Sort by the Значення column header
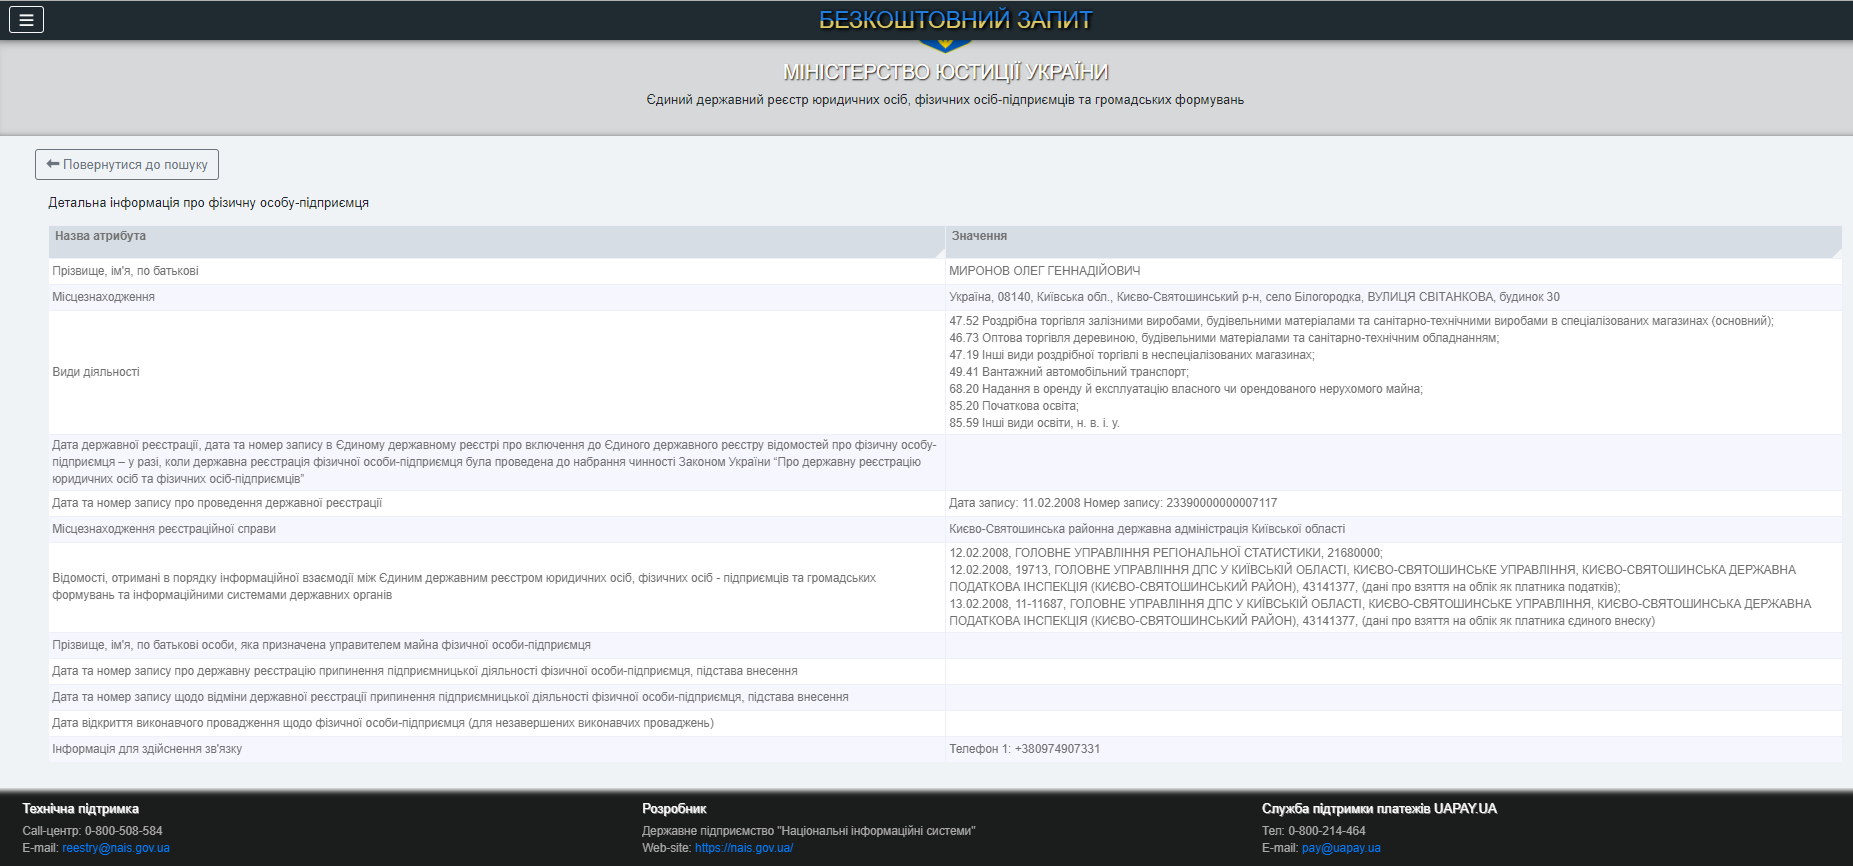 point(979,237)
